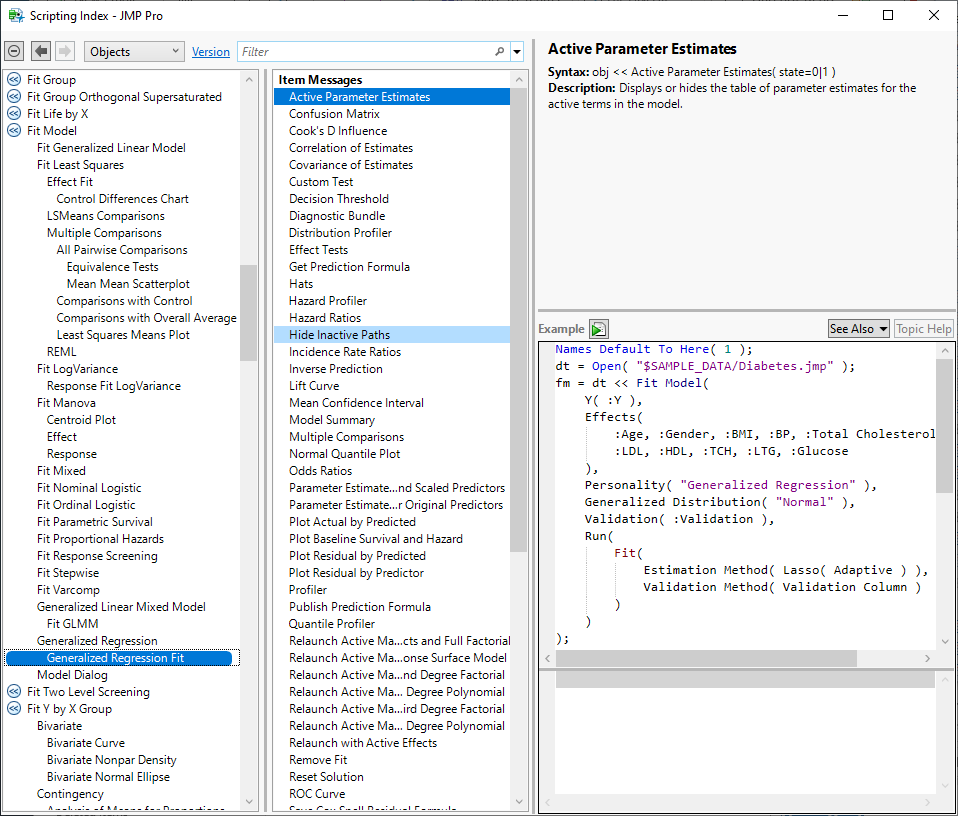Screen dimensions: 958x816
Task: Click the magnifier icon in the Filter box
Action: [500, 52]
